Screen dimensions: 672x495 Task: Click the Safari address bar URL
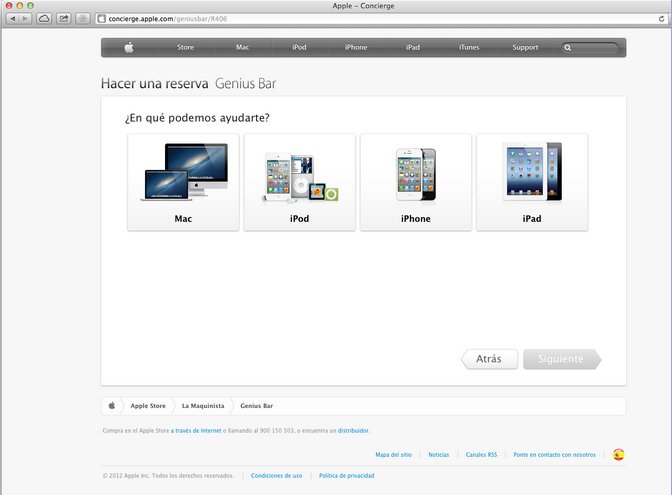coord(168,19)
